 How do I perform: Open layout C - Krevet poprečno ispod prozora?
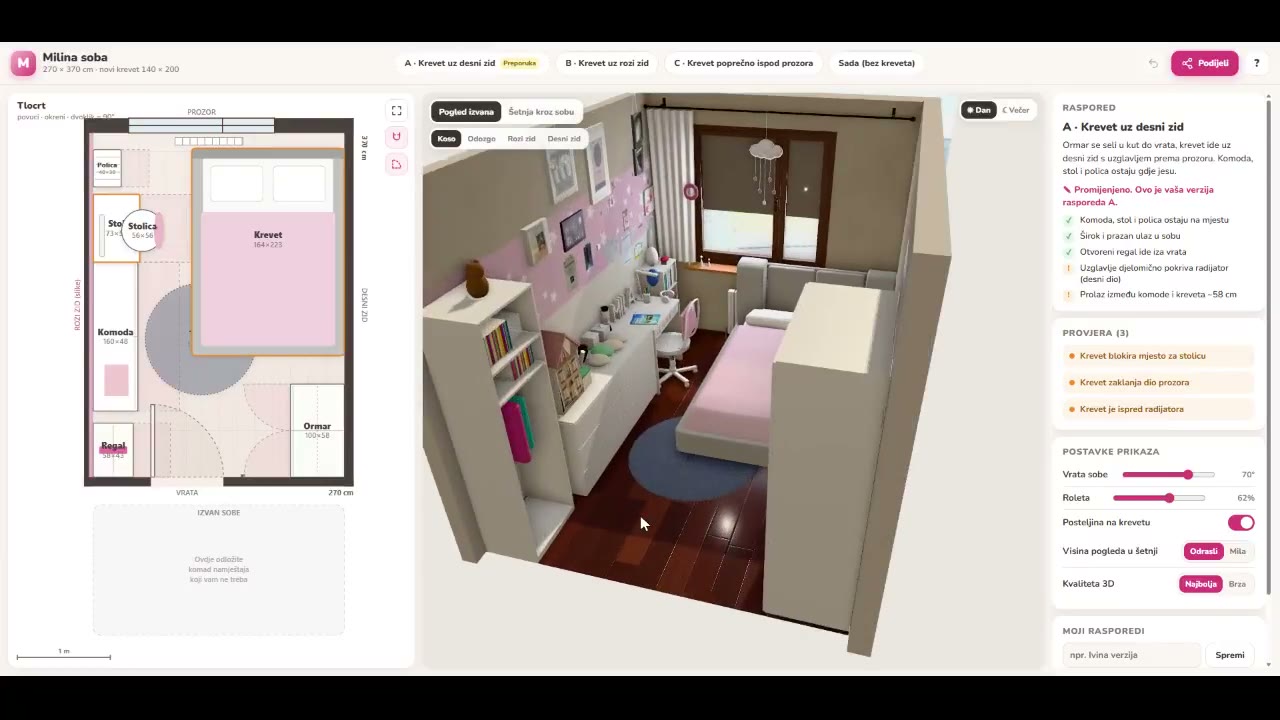pos(743,63)
